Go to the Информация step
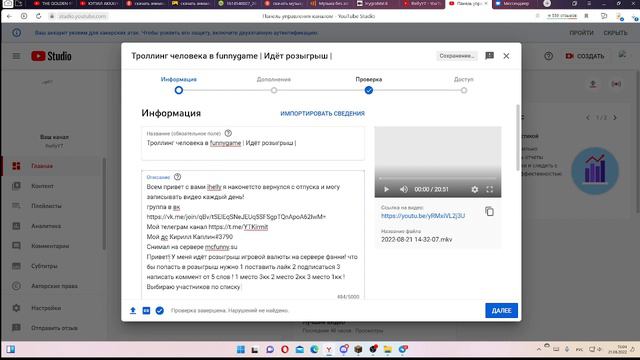The height and width of the screenshot is (360, 640). point(178,85)
